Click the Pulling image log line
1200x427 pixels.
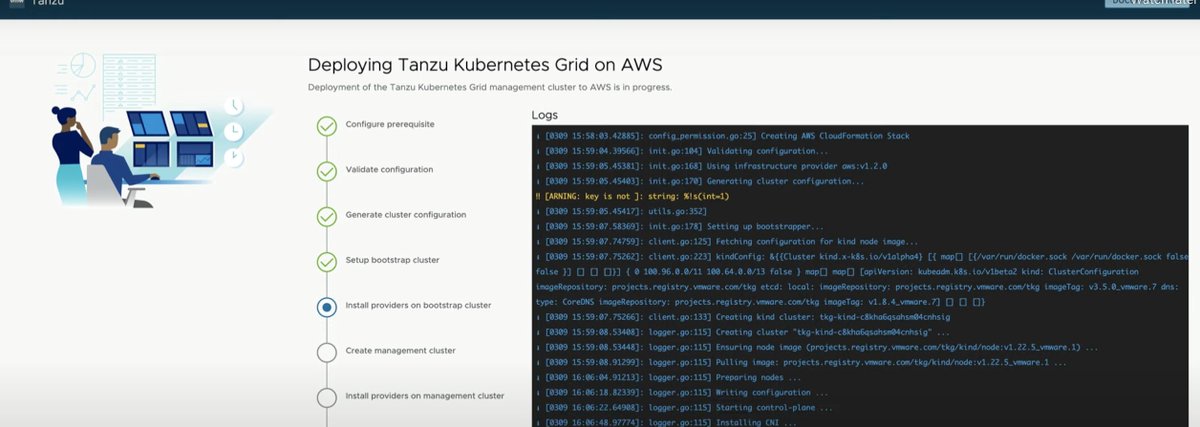[x=800, y=362]
